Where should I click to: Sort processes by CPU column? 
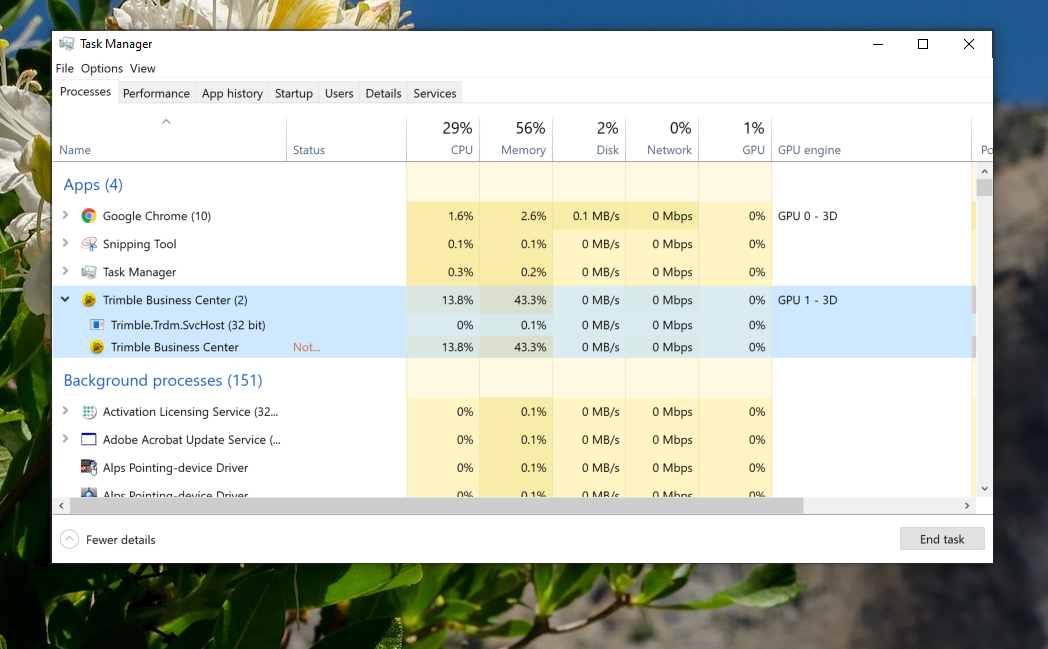tap(443, 140)
